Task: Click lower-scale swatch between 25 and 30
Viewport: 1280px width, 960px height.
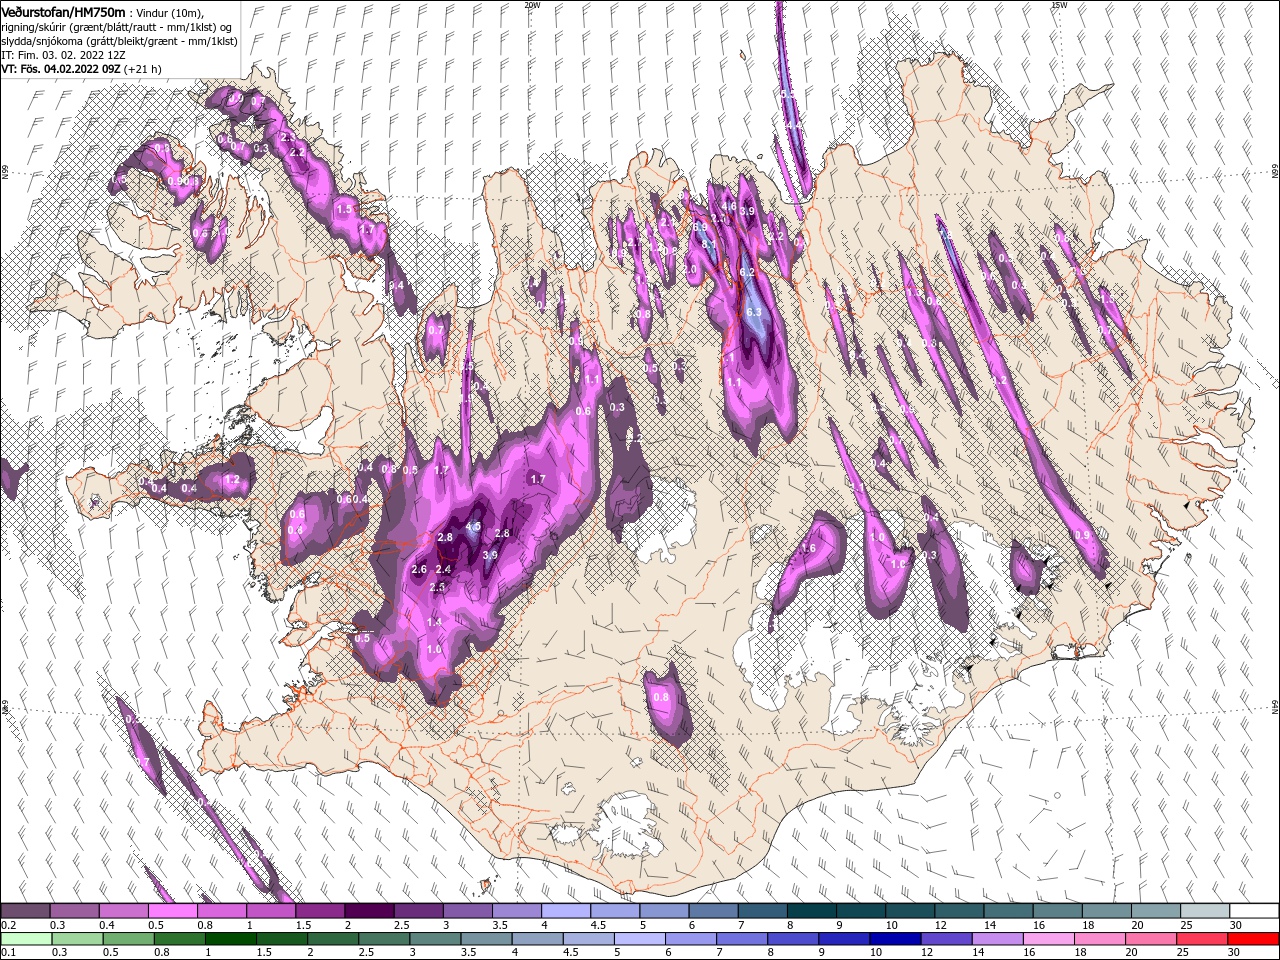Action: pos(1204,939)
